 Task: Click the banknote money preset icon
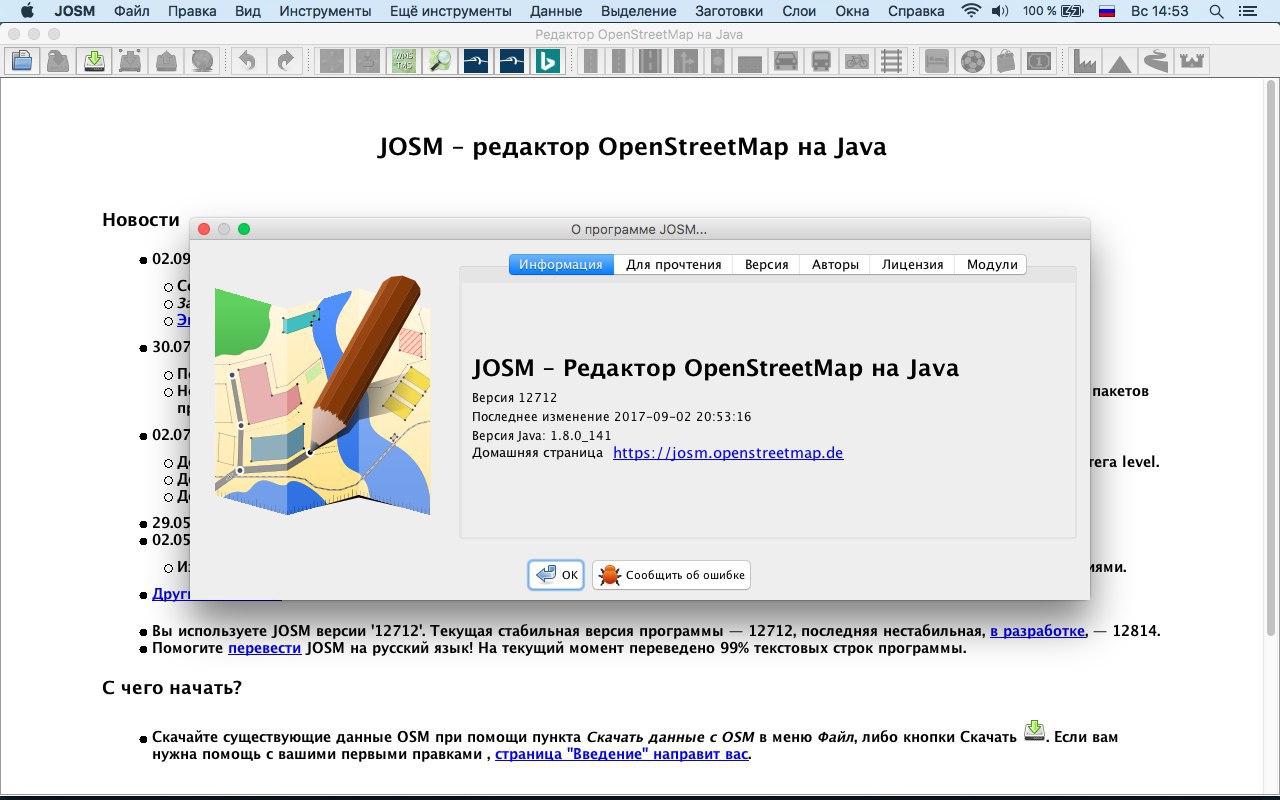tap(1040, 60)
